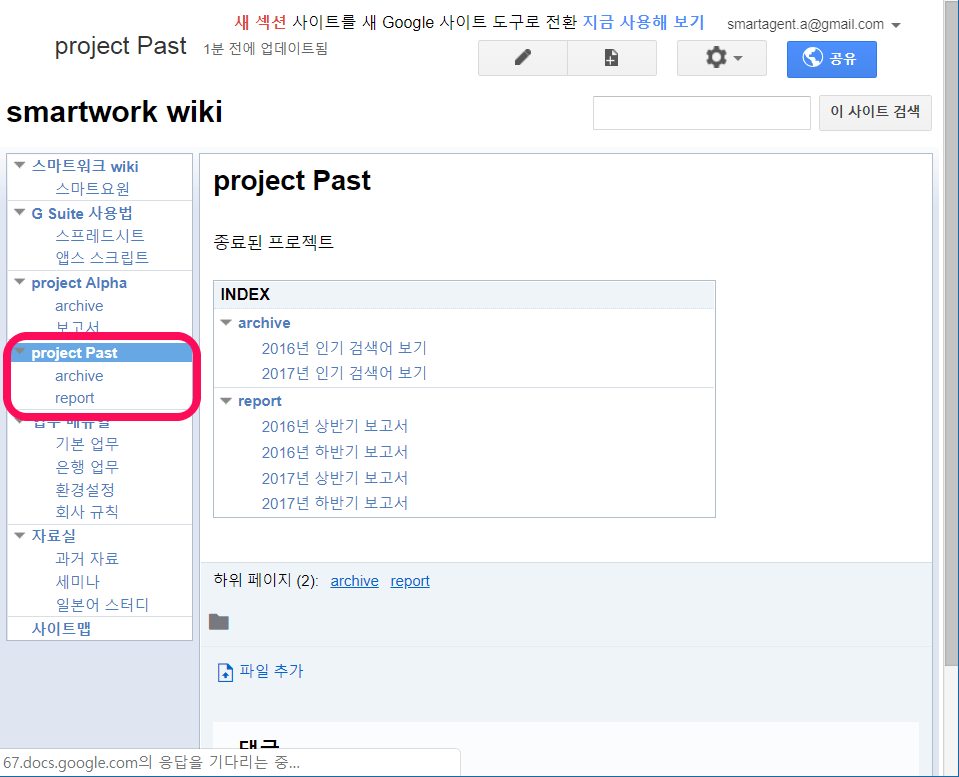Collapse the project Past section in sidebar

pos(22,352)
